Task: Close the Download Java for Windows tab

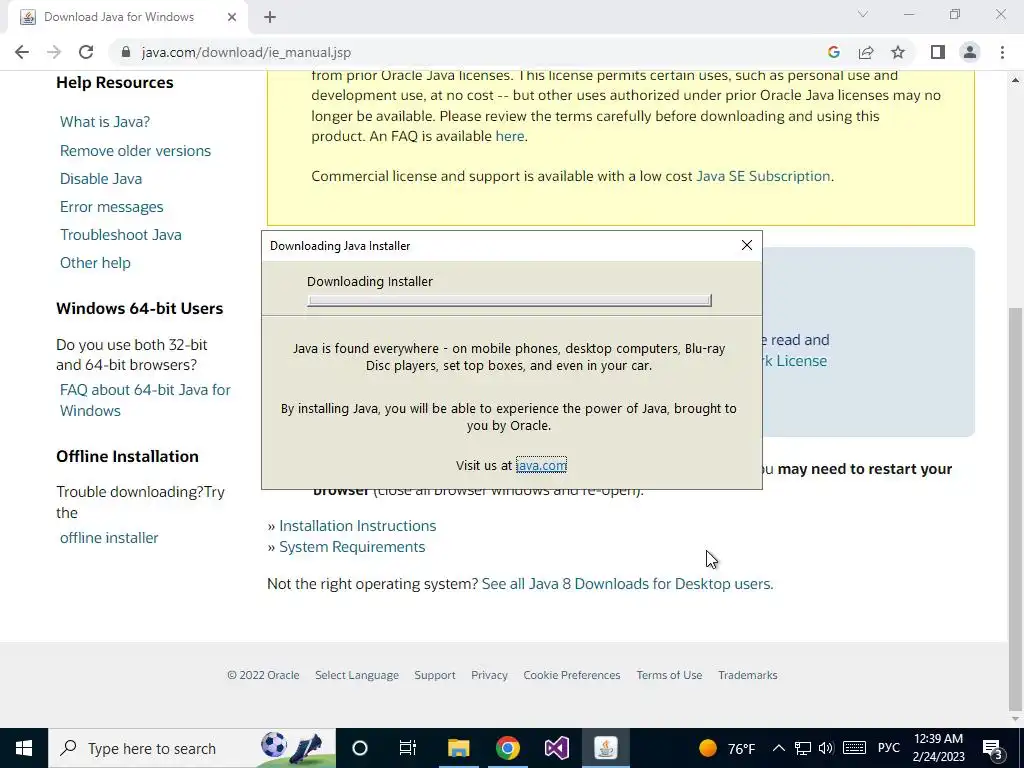Action: [232, 18]
